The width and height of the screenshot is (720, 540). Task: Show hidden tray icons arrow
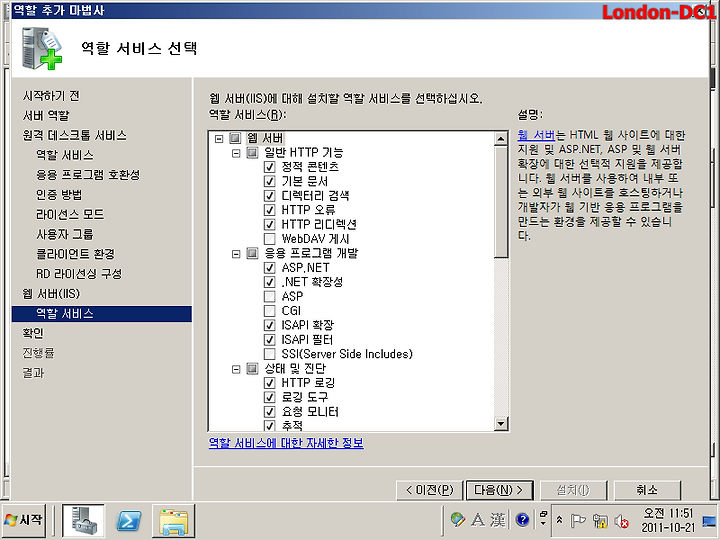[559, 520]
